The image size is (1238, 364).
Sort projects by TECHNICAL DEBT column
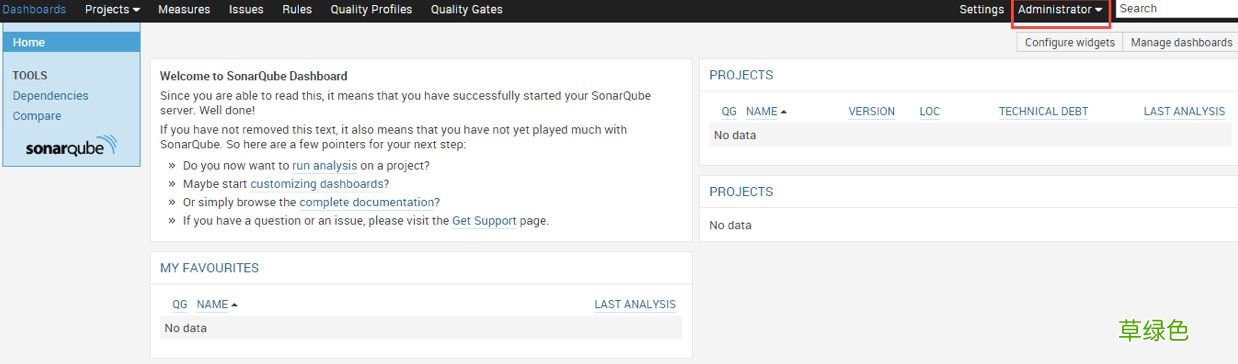pos(1043,112)
